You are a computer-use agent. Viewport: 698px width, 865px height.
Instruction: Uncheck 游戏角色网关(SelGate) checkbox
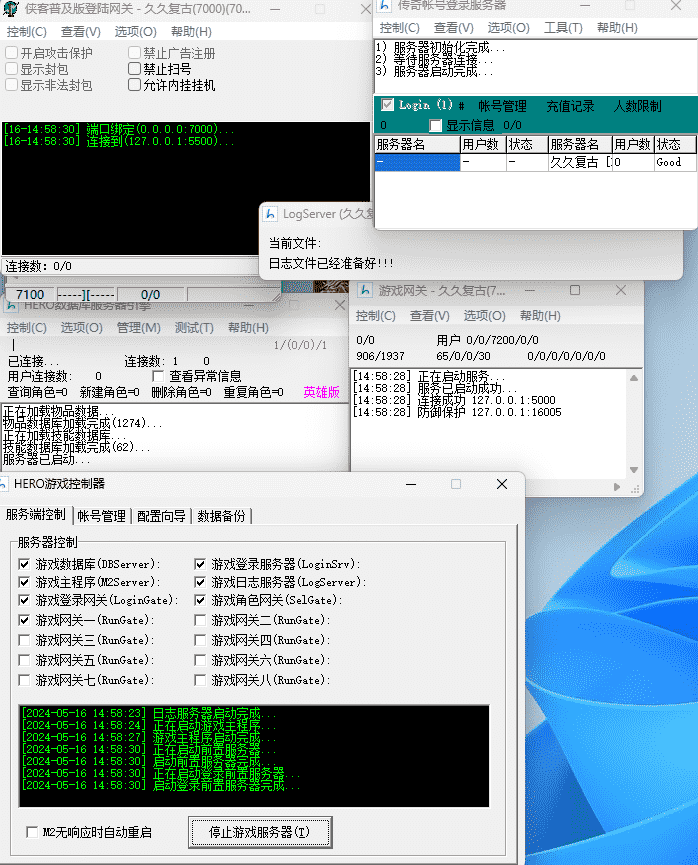click(x=200, y=600)
